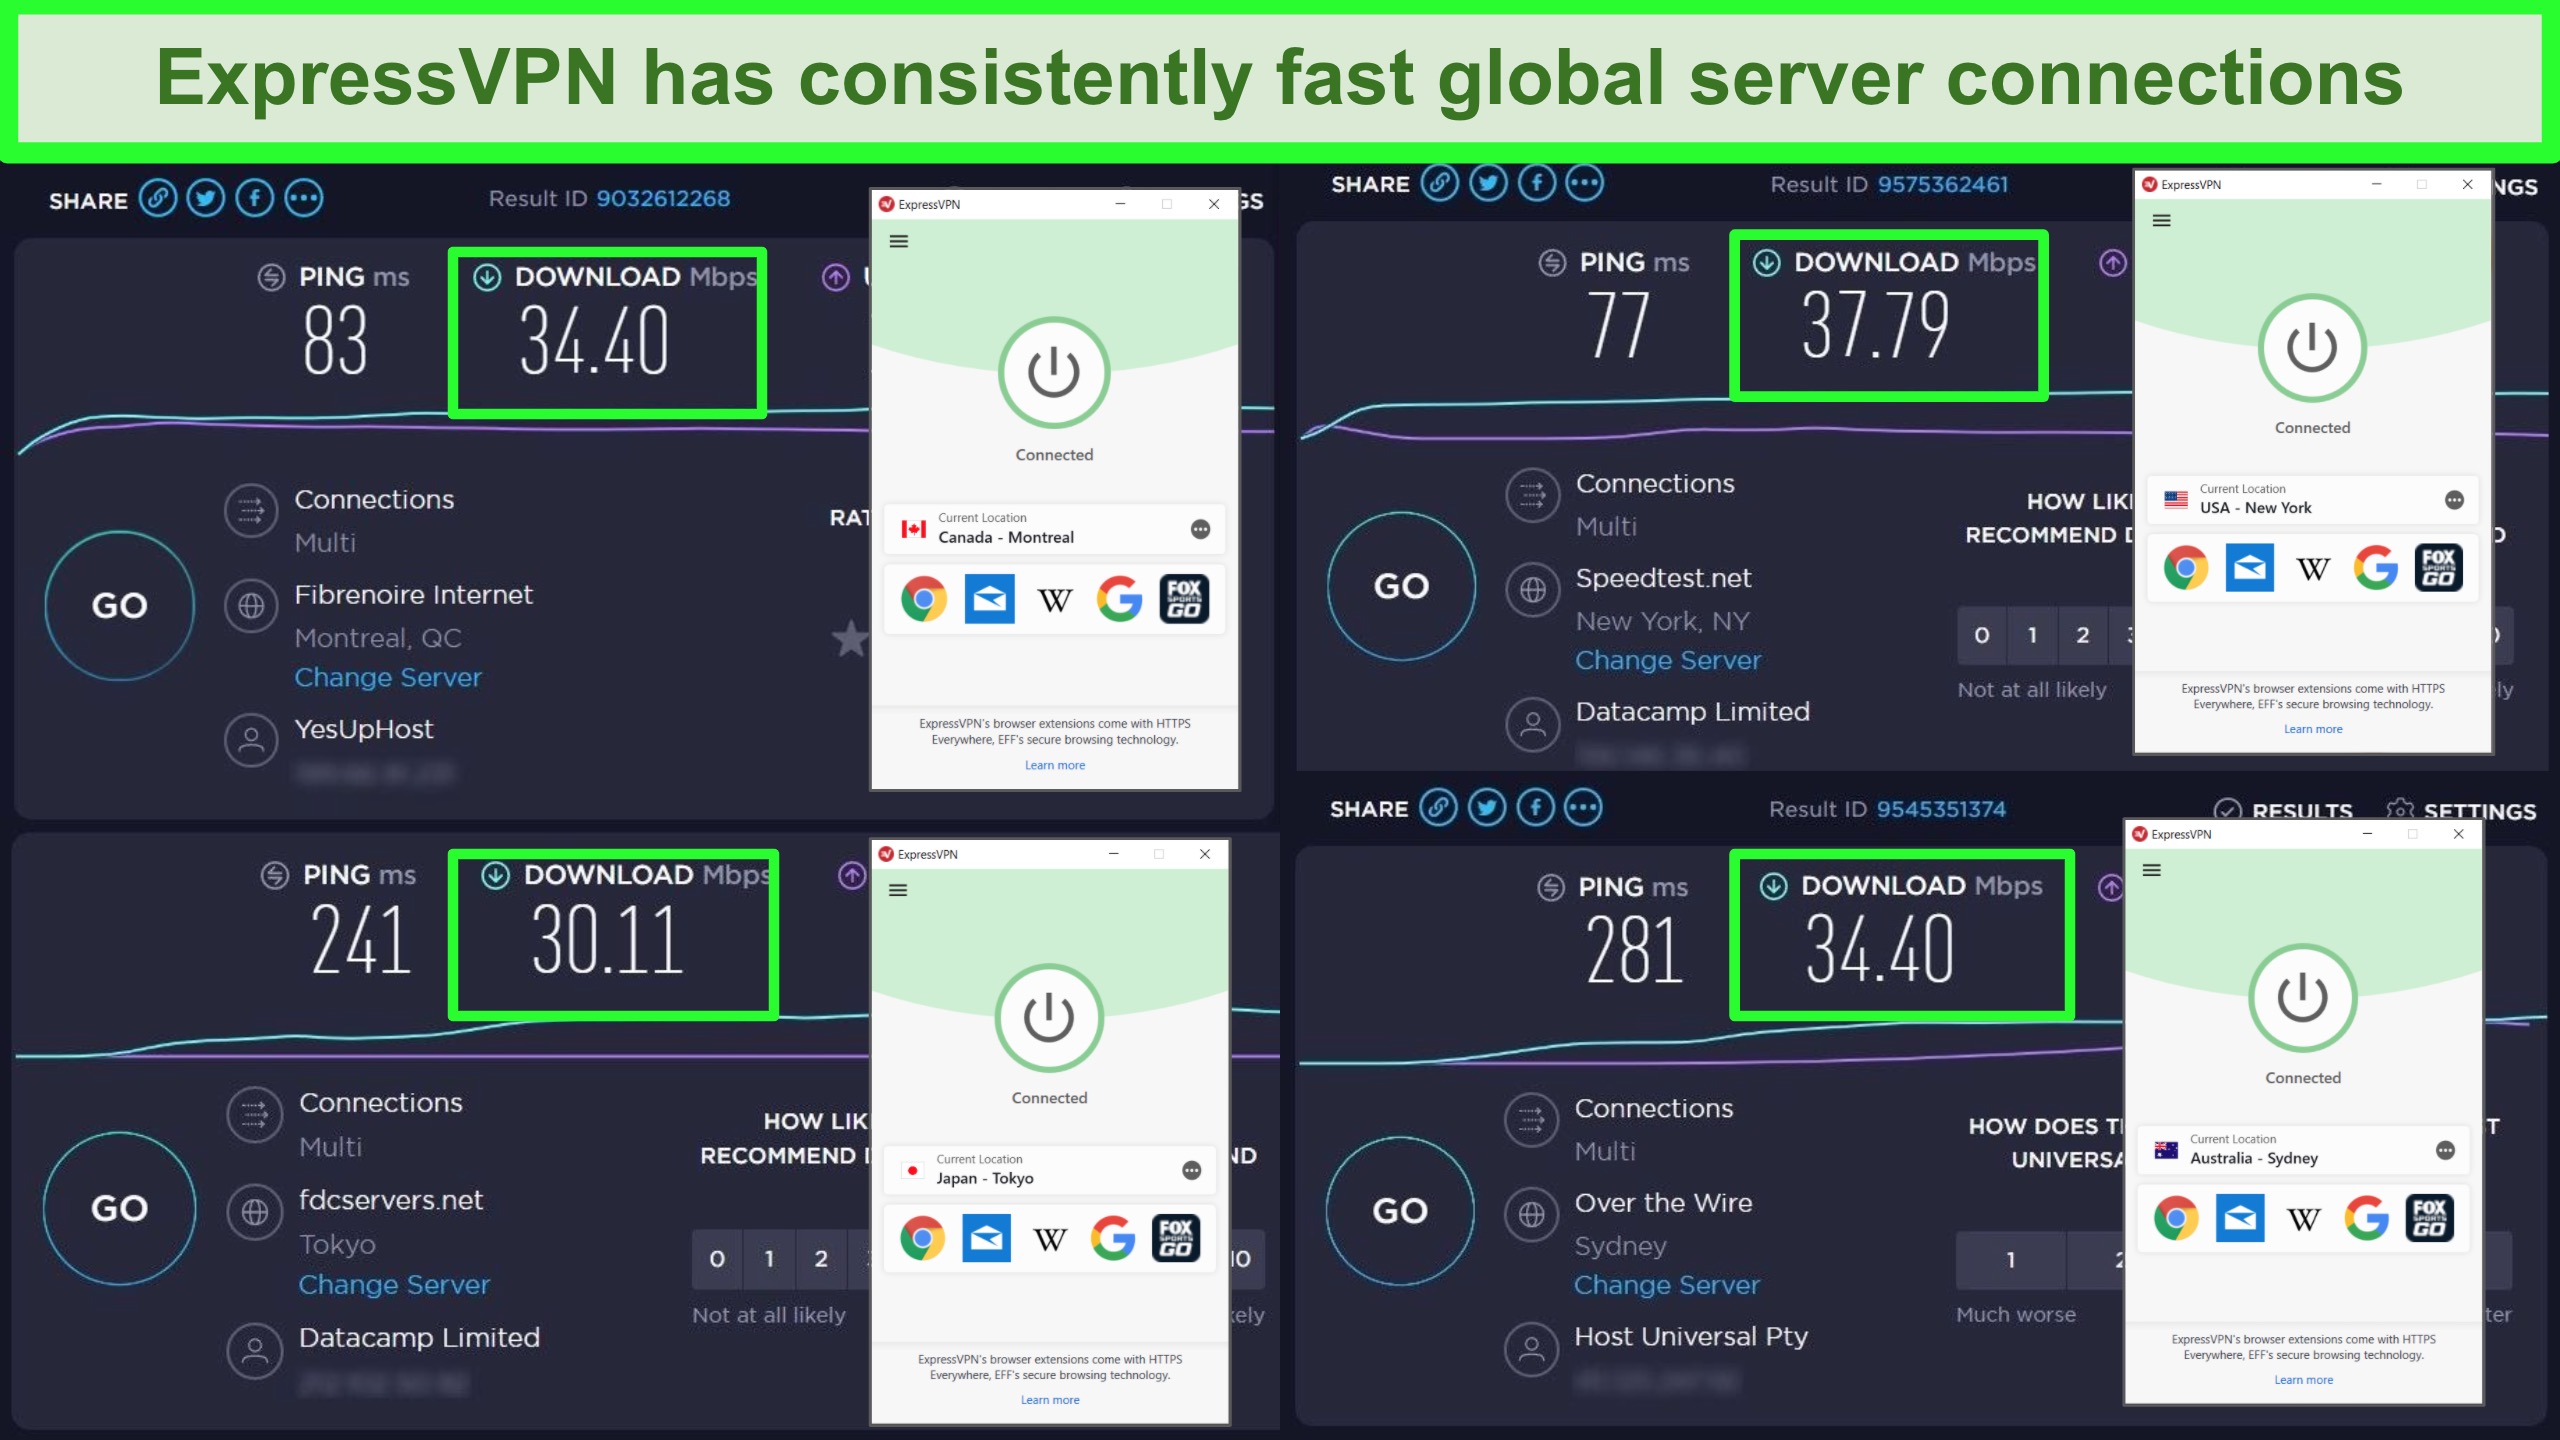This screenshot has width=2560, height=1440.
Task: Open hamburger menu in USA - New York VPN window
Action: pos(2161,220)
